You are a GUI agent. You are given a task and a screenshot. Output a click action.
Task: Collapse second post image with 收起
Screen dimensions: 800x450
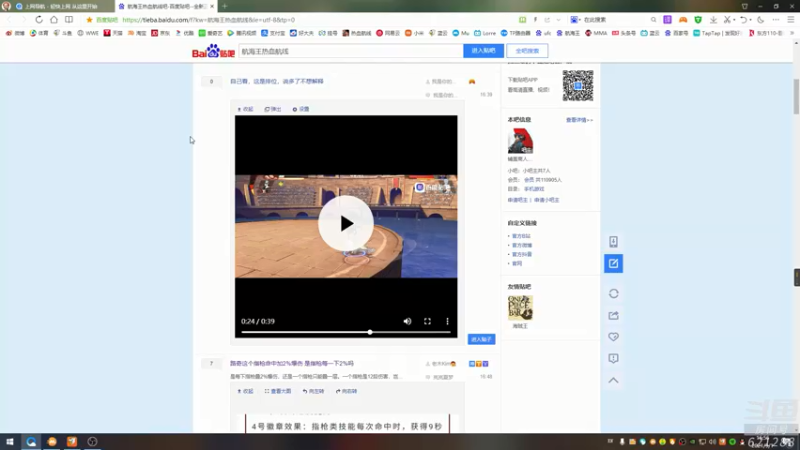[245, 391]
